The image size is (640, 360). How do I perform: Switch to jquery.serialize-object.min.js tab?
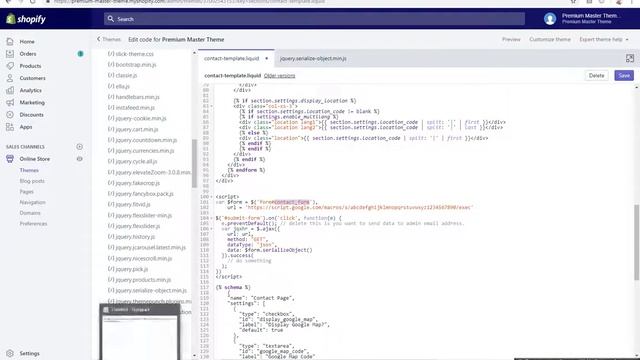[313, 58]
